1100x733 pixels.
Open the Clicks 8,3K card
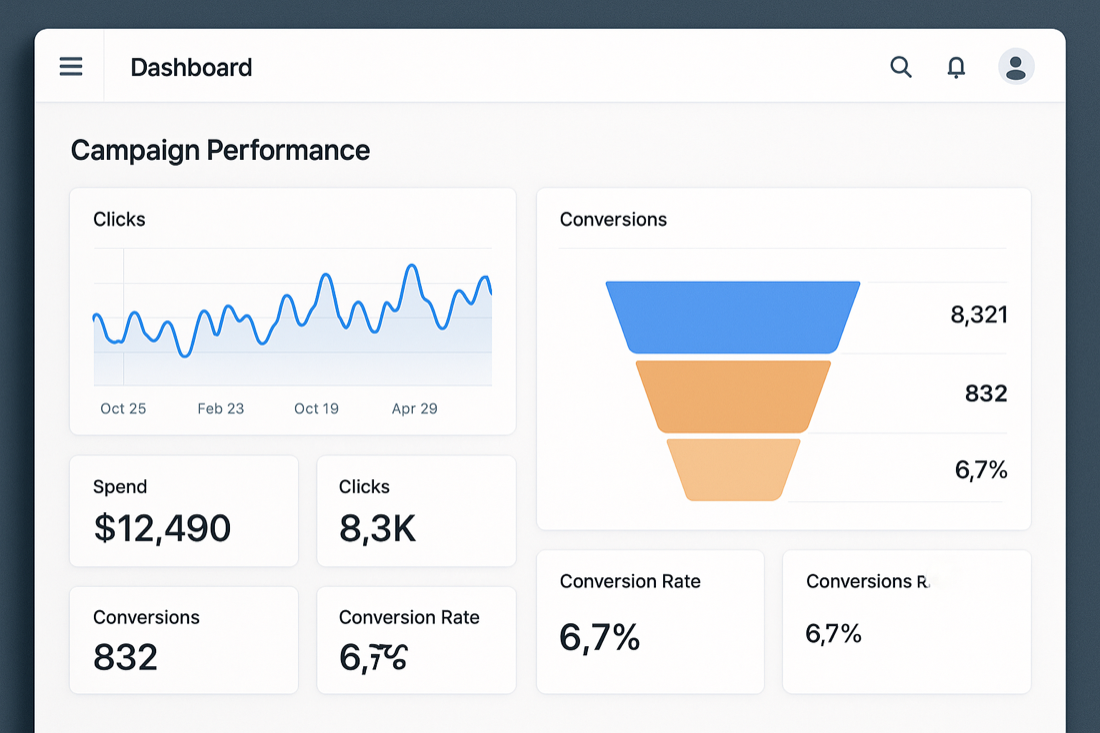(x=416, y=511)
